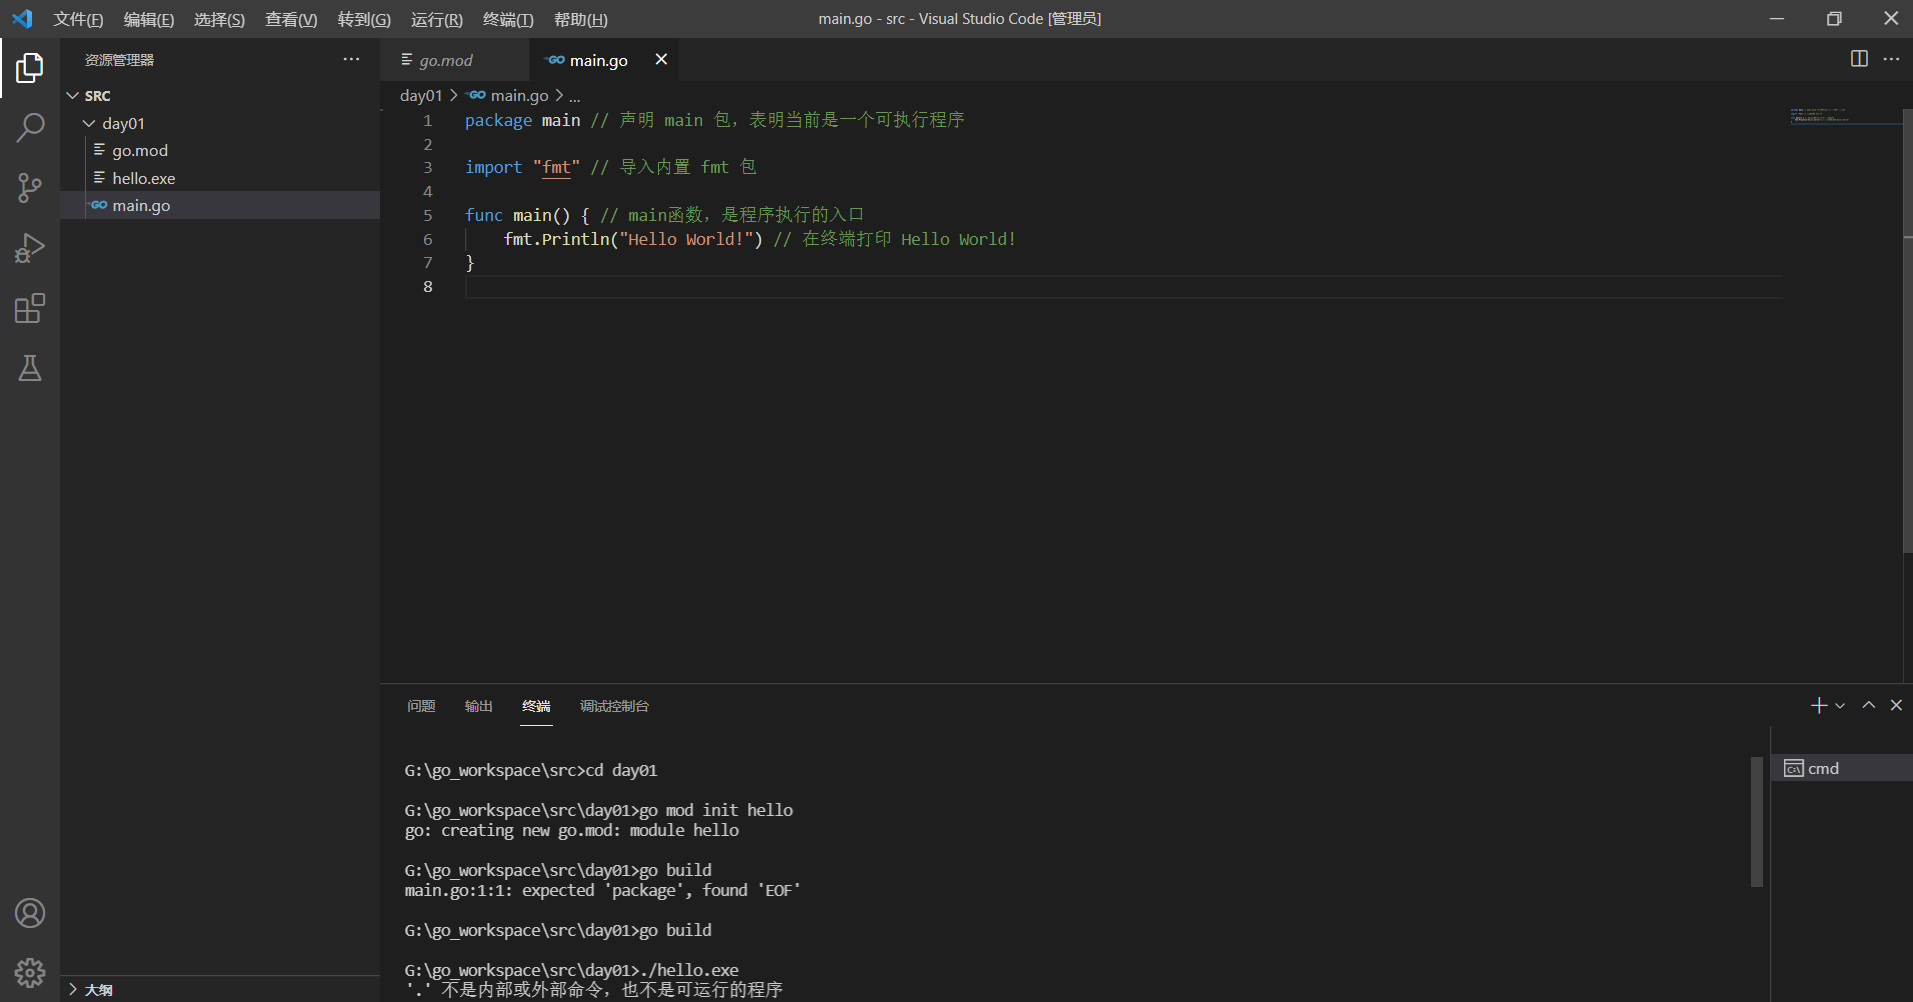The image size is (1913, 1002).
Task: Open the Source Control view
Action: pos(30,188)
